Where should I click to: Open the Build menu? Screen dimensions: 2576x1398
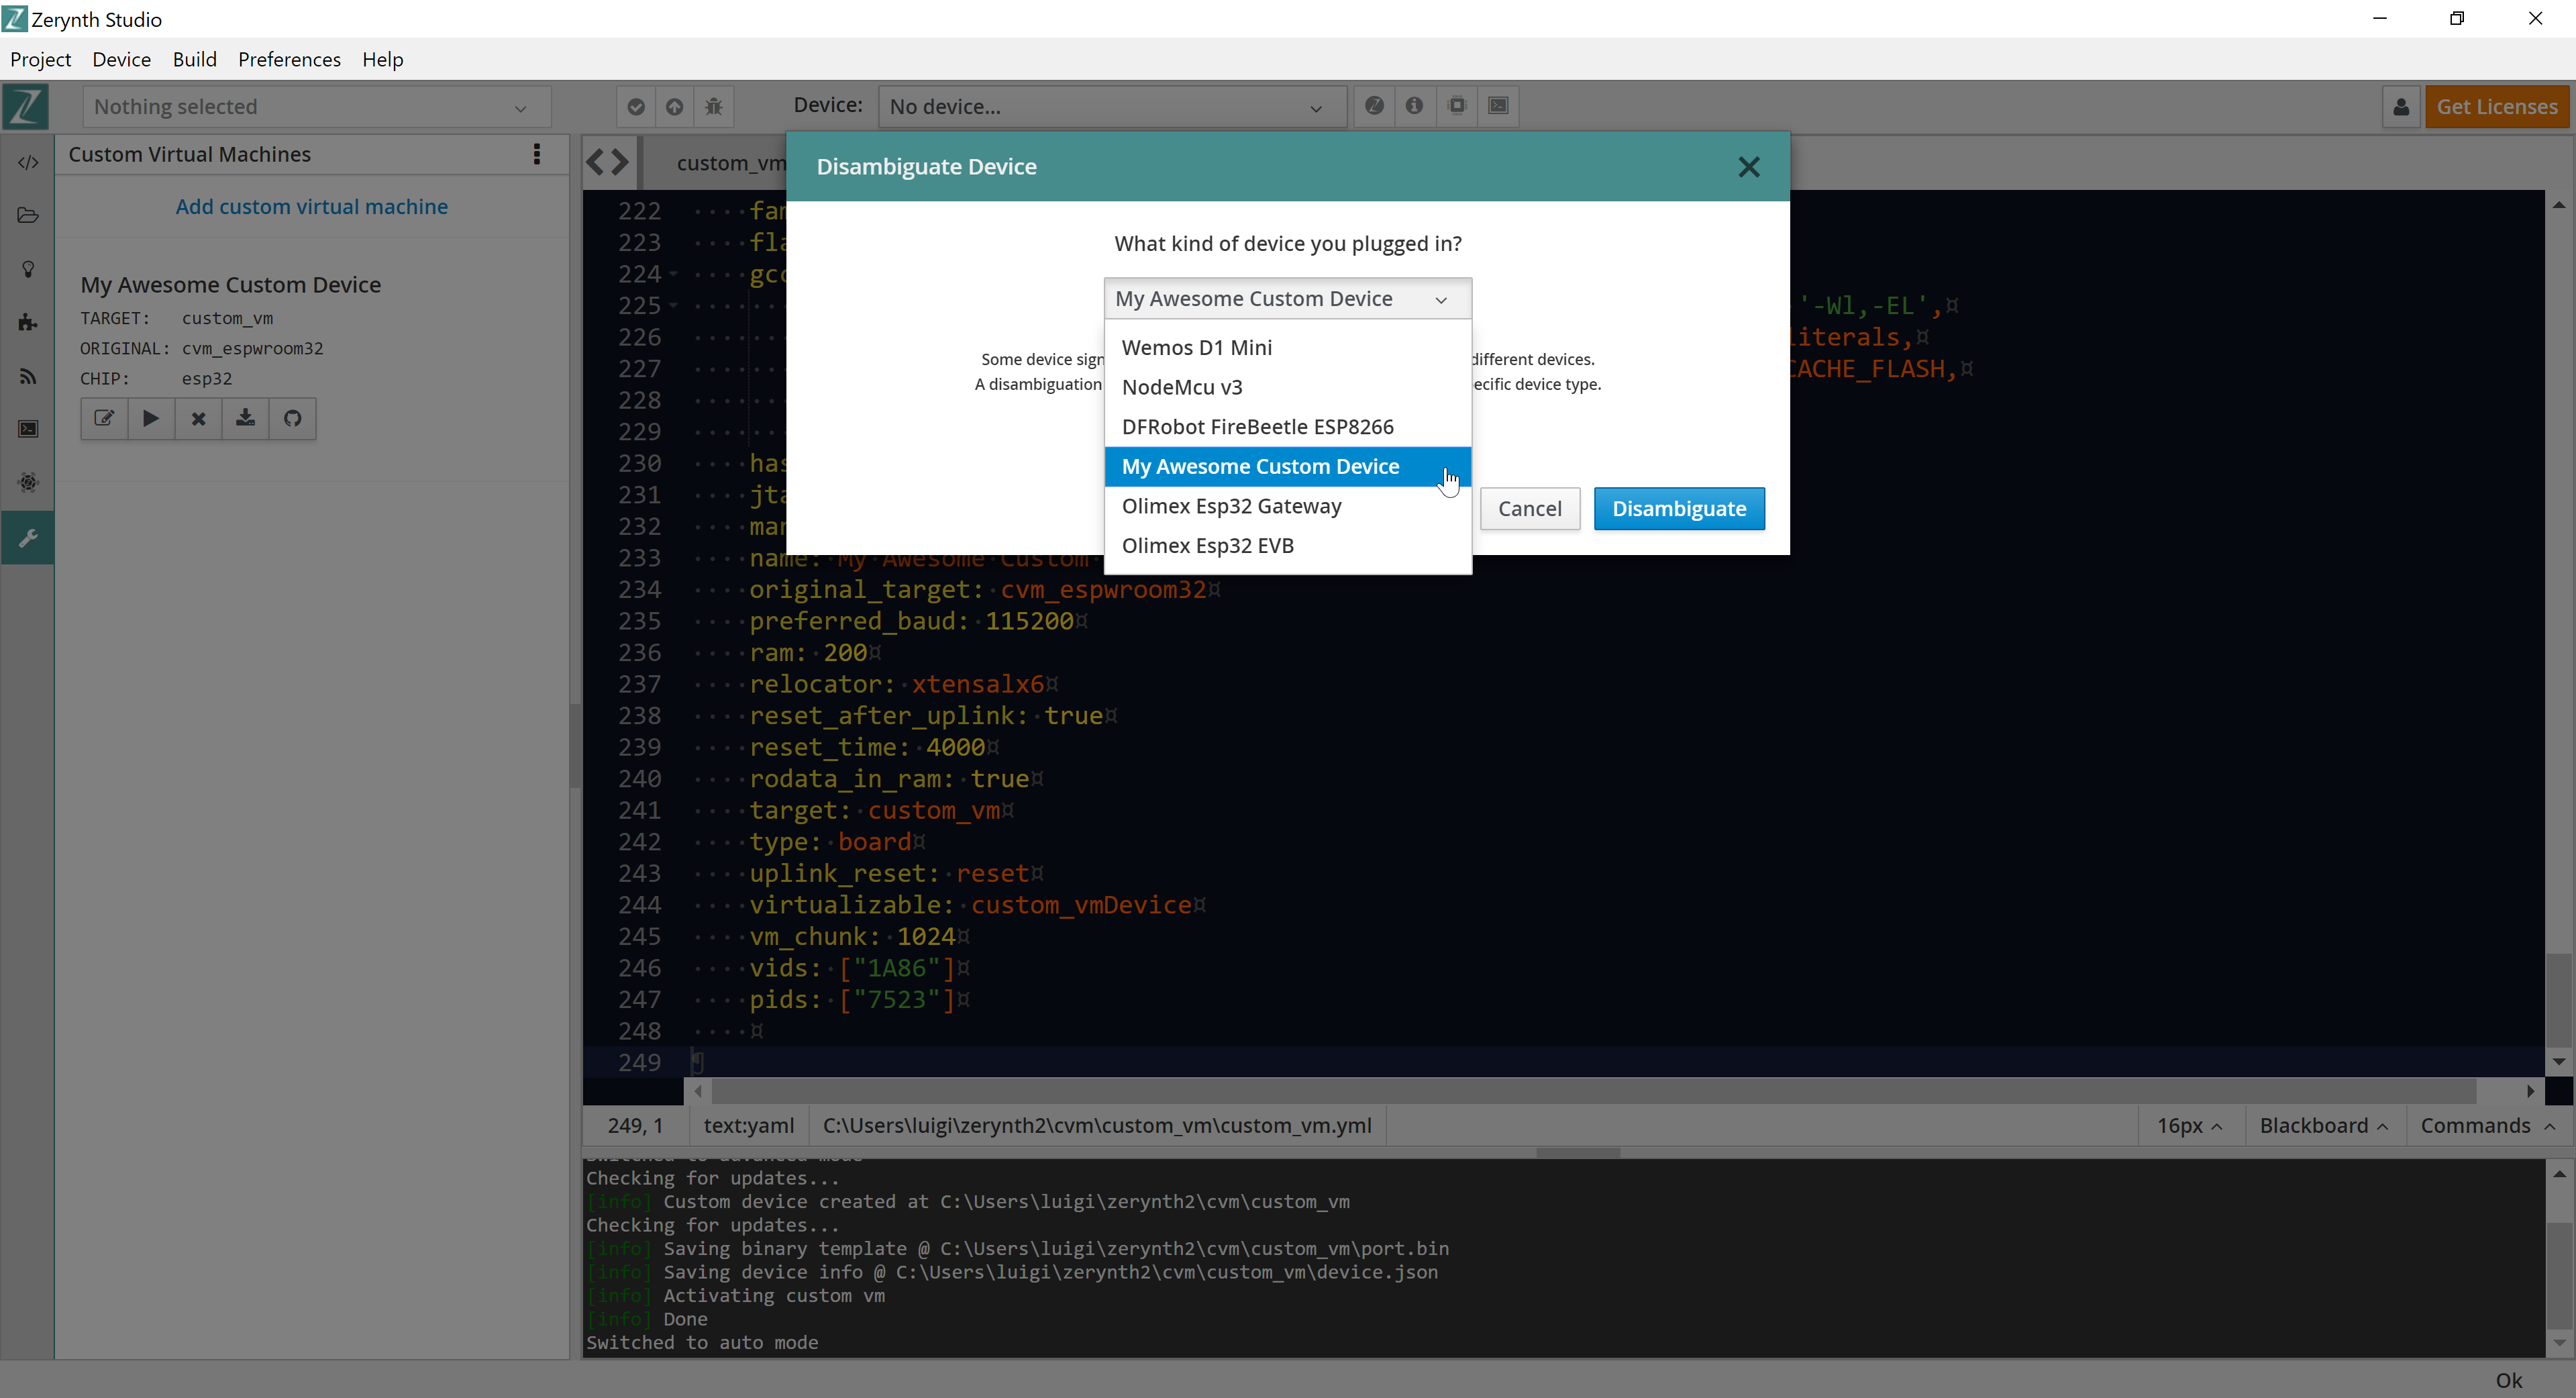click(195, 59)
